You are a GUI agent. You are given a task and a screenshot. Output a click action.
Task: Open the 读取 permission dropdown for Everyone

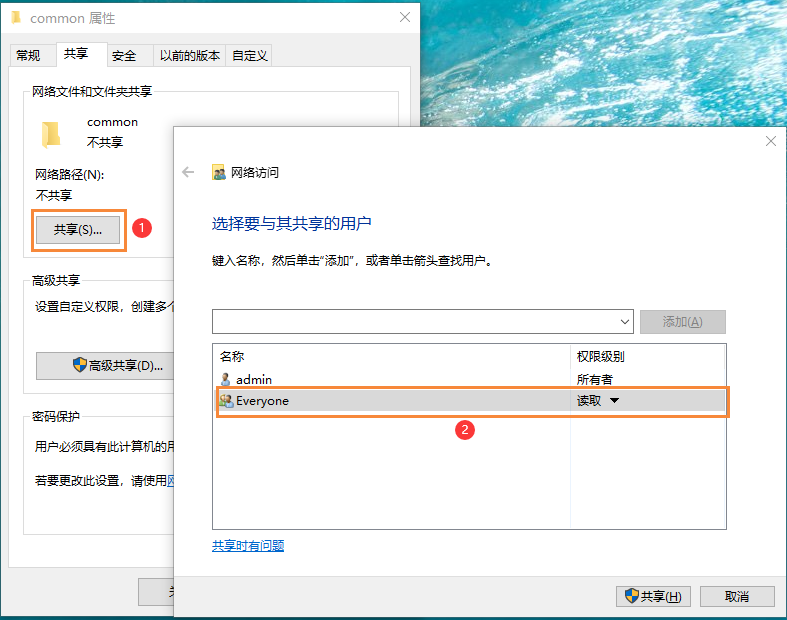(x=614, y=401)
